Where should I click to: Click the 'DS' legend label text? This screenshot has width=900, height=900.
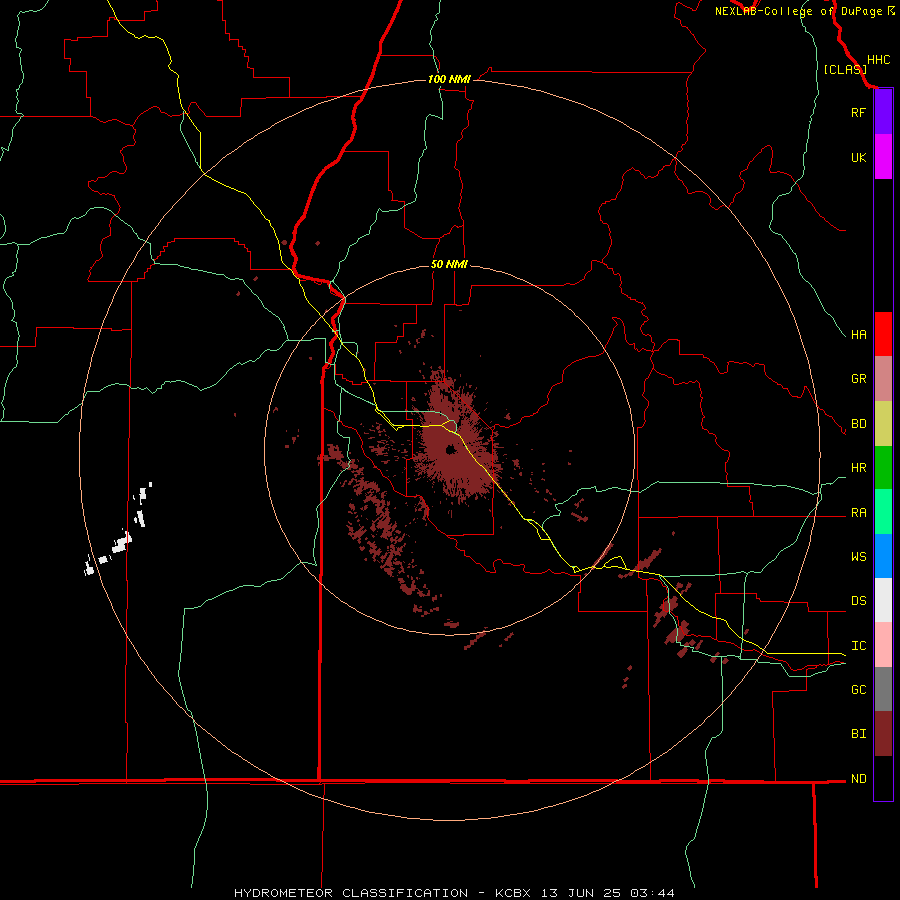pyautogui.click(x=858, y=601)
